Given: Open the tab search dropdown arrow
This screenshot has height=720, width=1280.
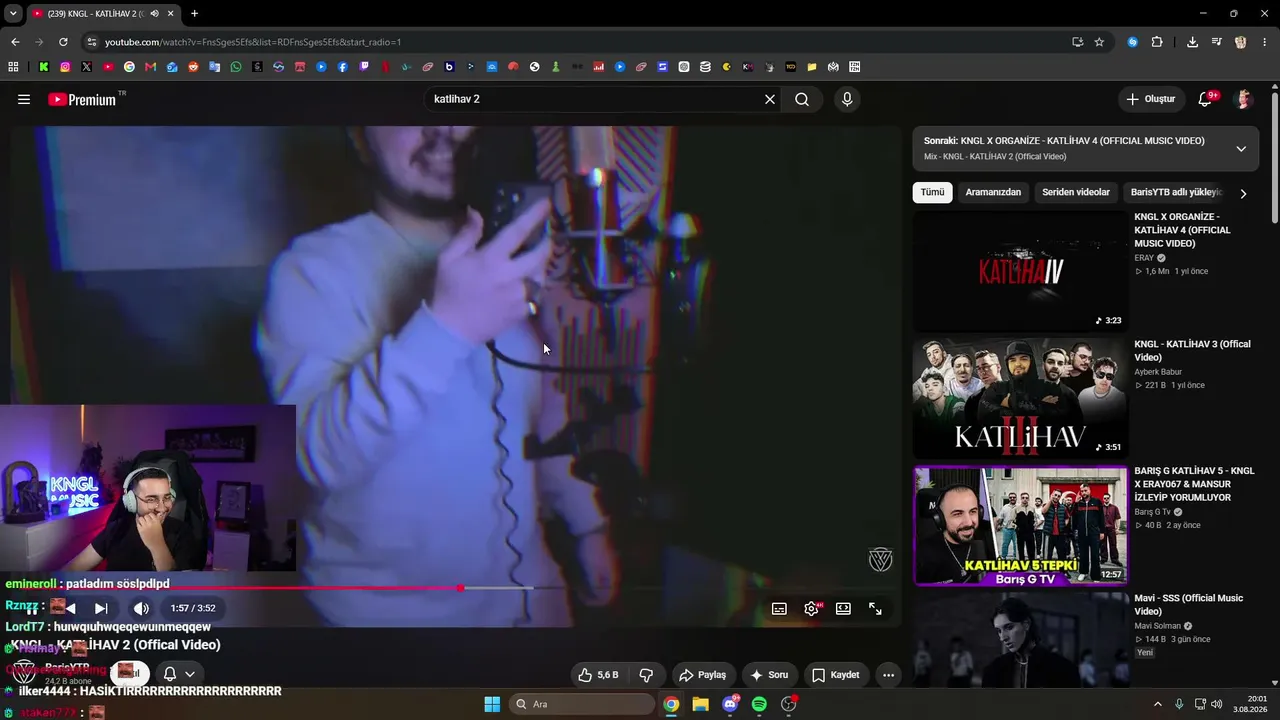Looking at the screenshot, I should coord(13,14).
